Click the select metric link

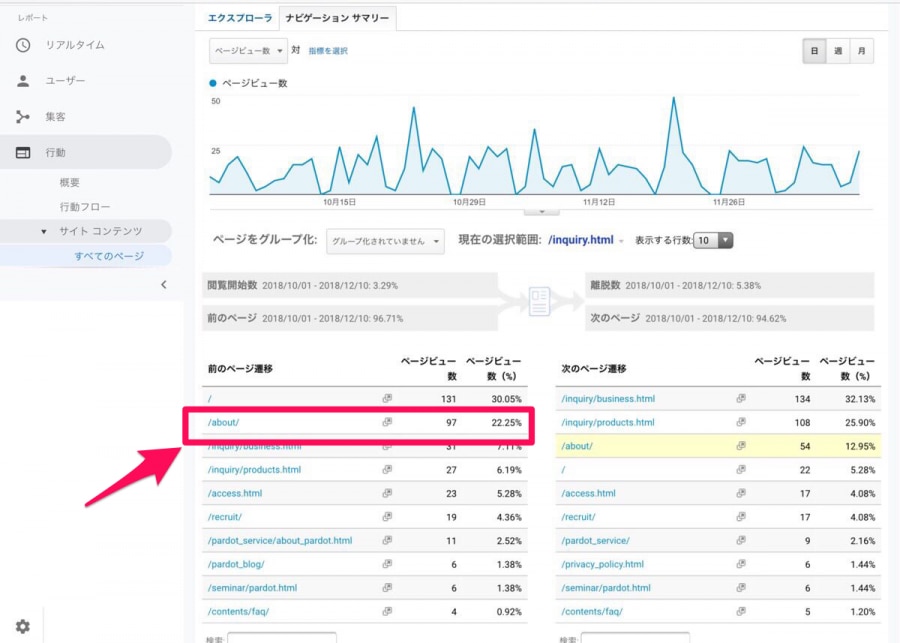point(328,51)
